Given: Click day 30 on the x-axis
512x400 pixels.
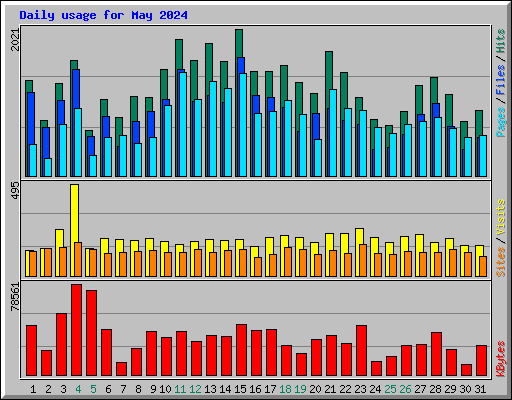Looking at the screenshot, I should pos(465,389).
